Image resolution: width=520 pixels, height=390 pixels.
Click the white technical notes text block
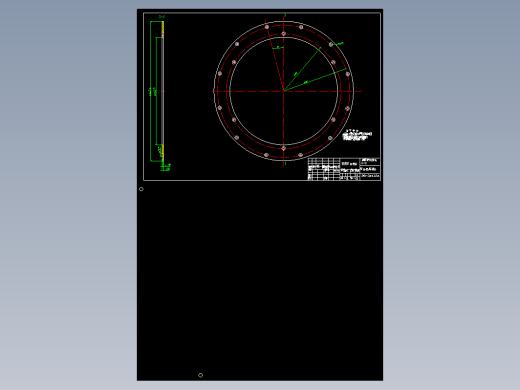pyautogui.click(x=357, y=135)
